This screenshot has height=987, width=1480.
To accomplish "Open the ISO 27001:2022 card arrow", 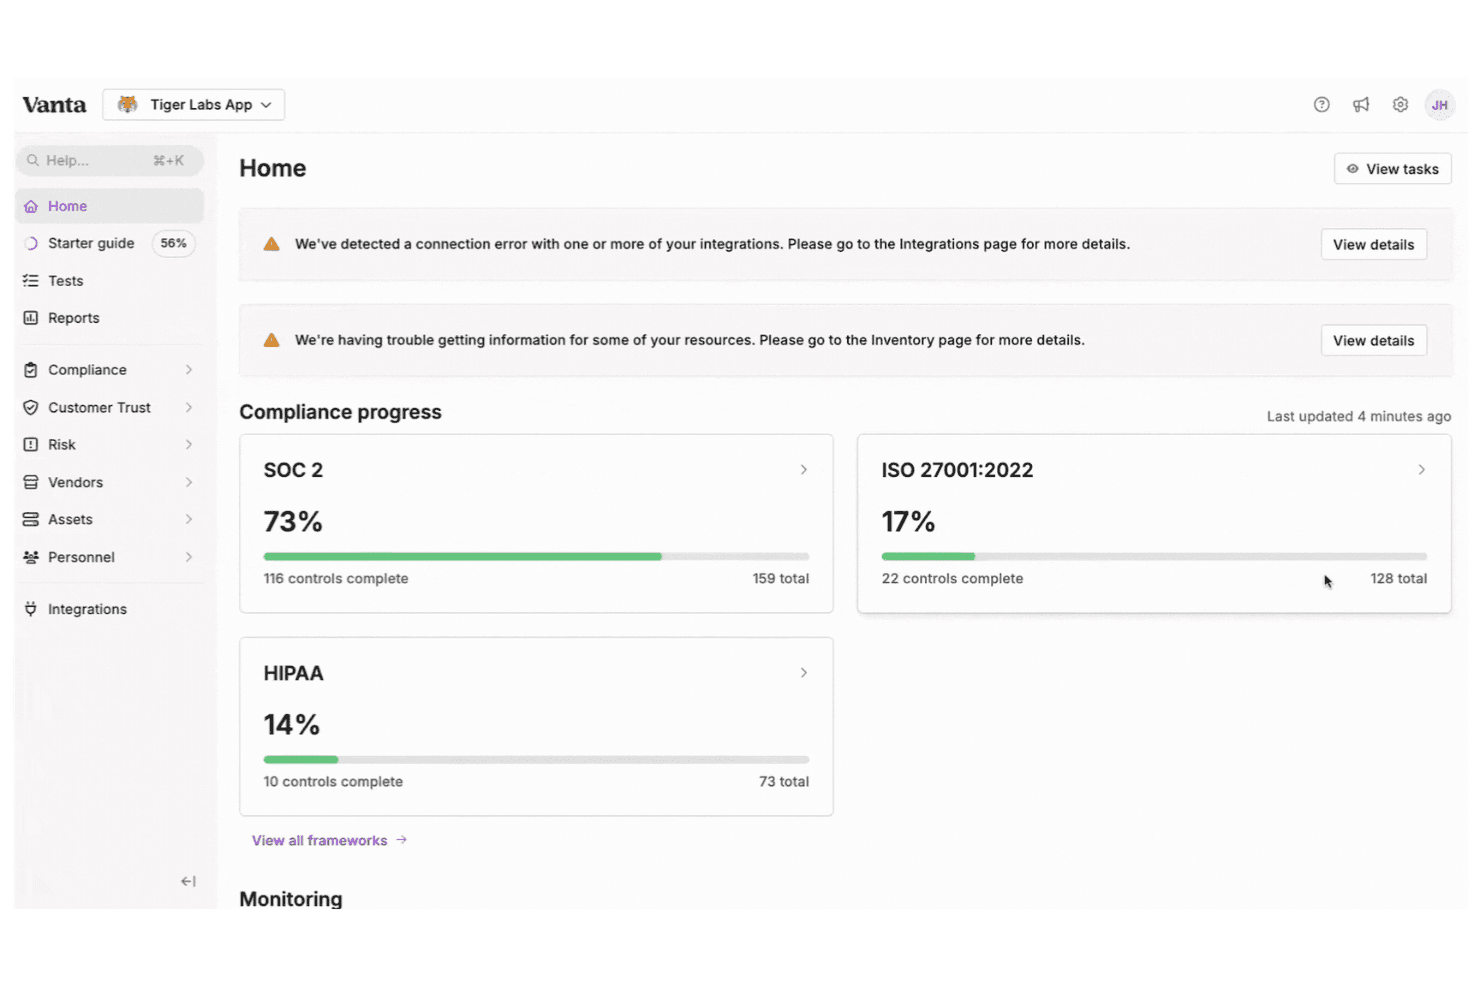I will 1421,470.
